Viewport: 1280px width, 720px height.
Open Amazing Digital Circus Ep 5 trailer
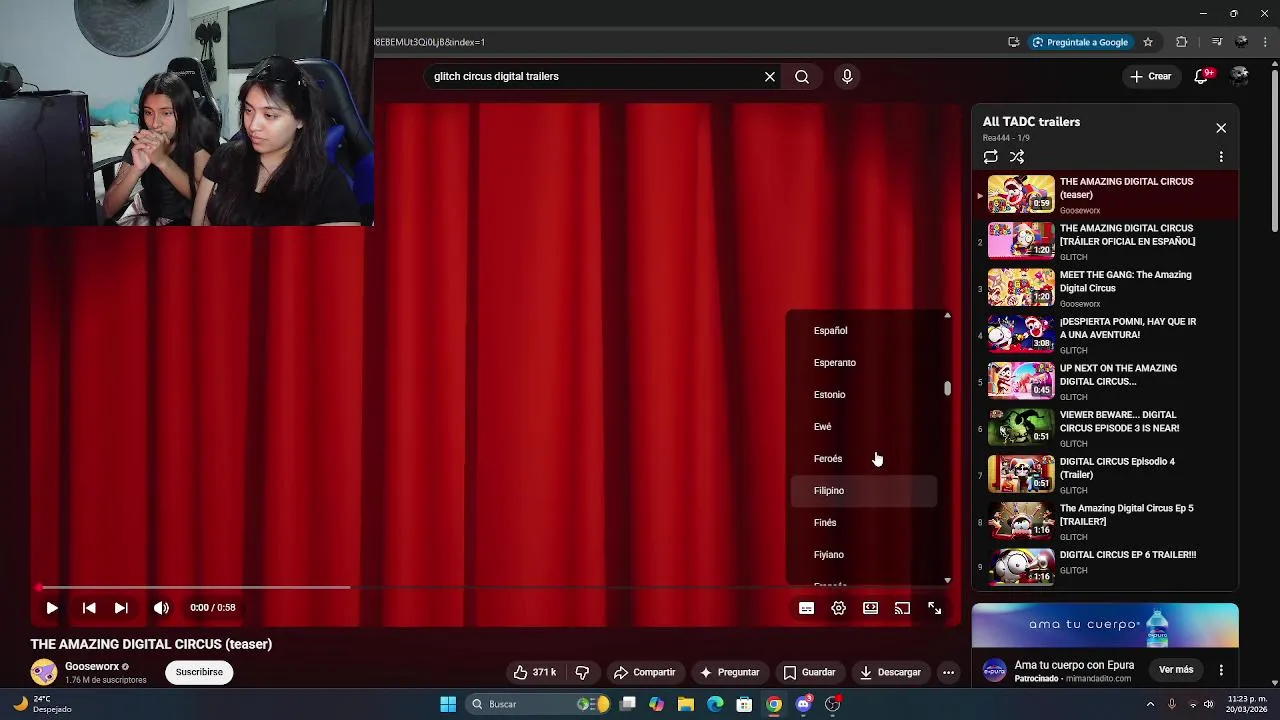pyautogui.click(x=1105, y=521)
